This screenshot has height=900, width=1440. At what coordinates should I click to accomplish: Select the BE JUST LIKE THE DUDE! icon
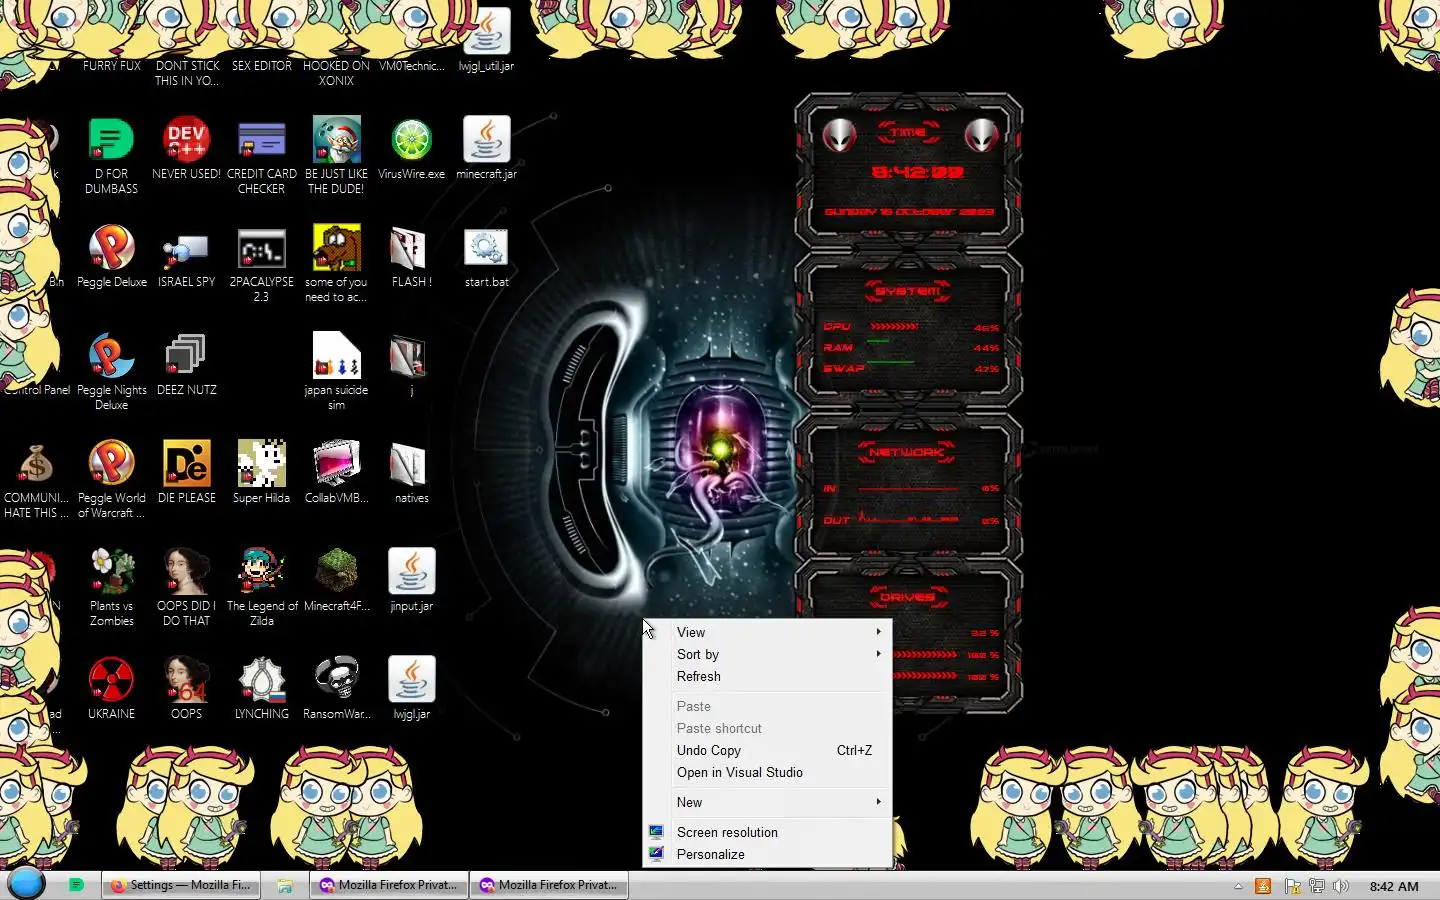[x=336, y=140]
